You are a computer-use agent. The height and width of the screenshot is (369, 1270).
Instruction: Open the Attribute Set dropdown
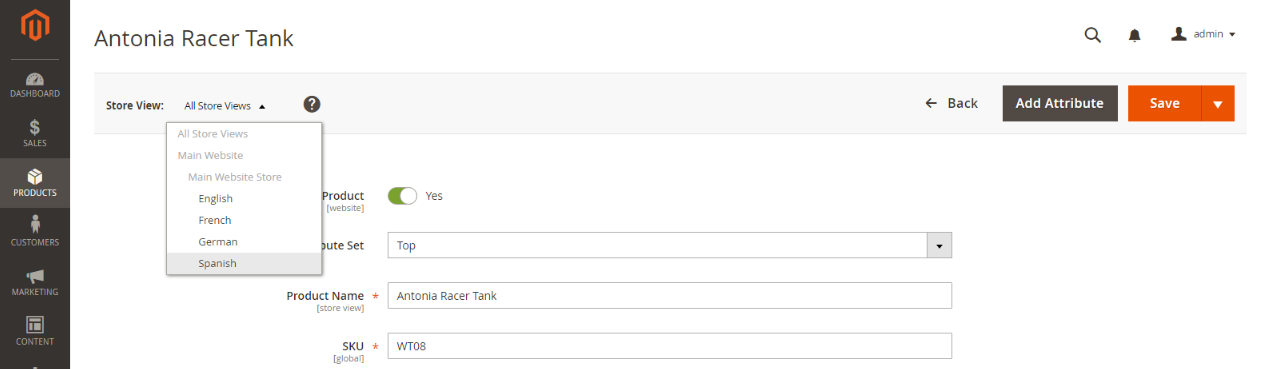(x=669, y=245)
